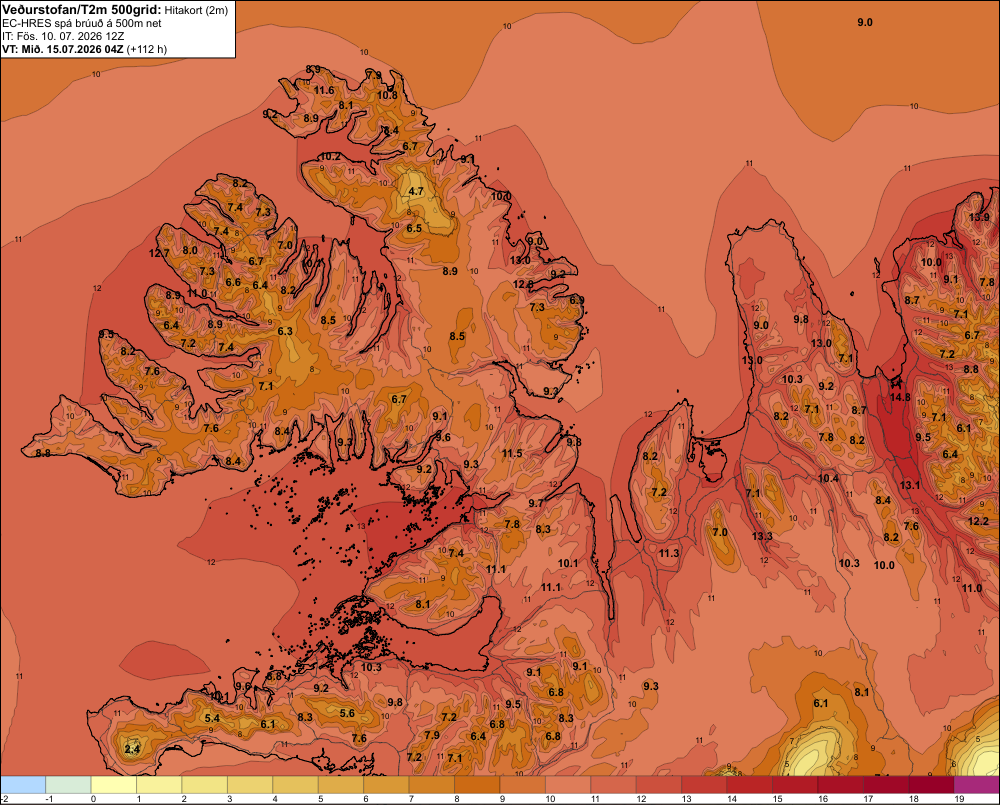Click the 12.2 temperature value on the map
Screen dimensions: 1000x805
click(x=978, y=521)
